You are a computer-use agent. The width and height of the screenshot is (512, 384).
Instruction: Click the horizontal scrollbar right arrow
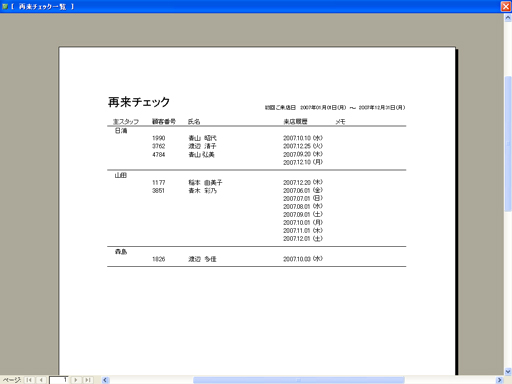pyautogui.click(x=499, y=380)
